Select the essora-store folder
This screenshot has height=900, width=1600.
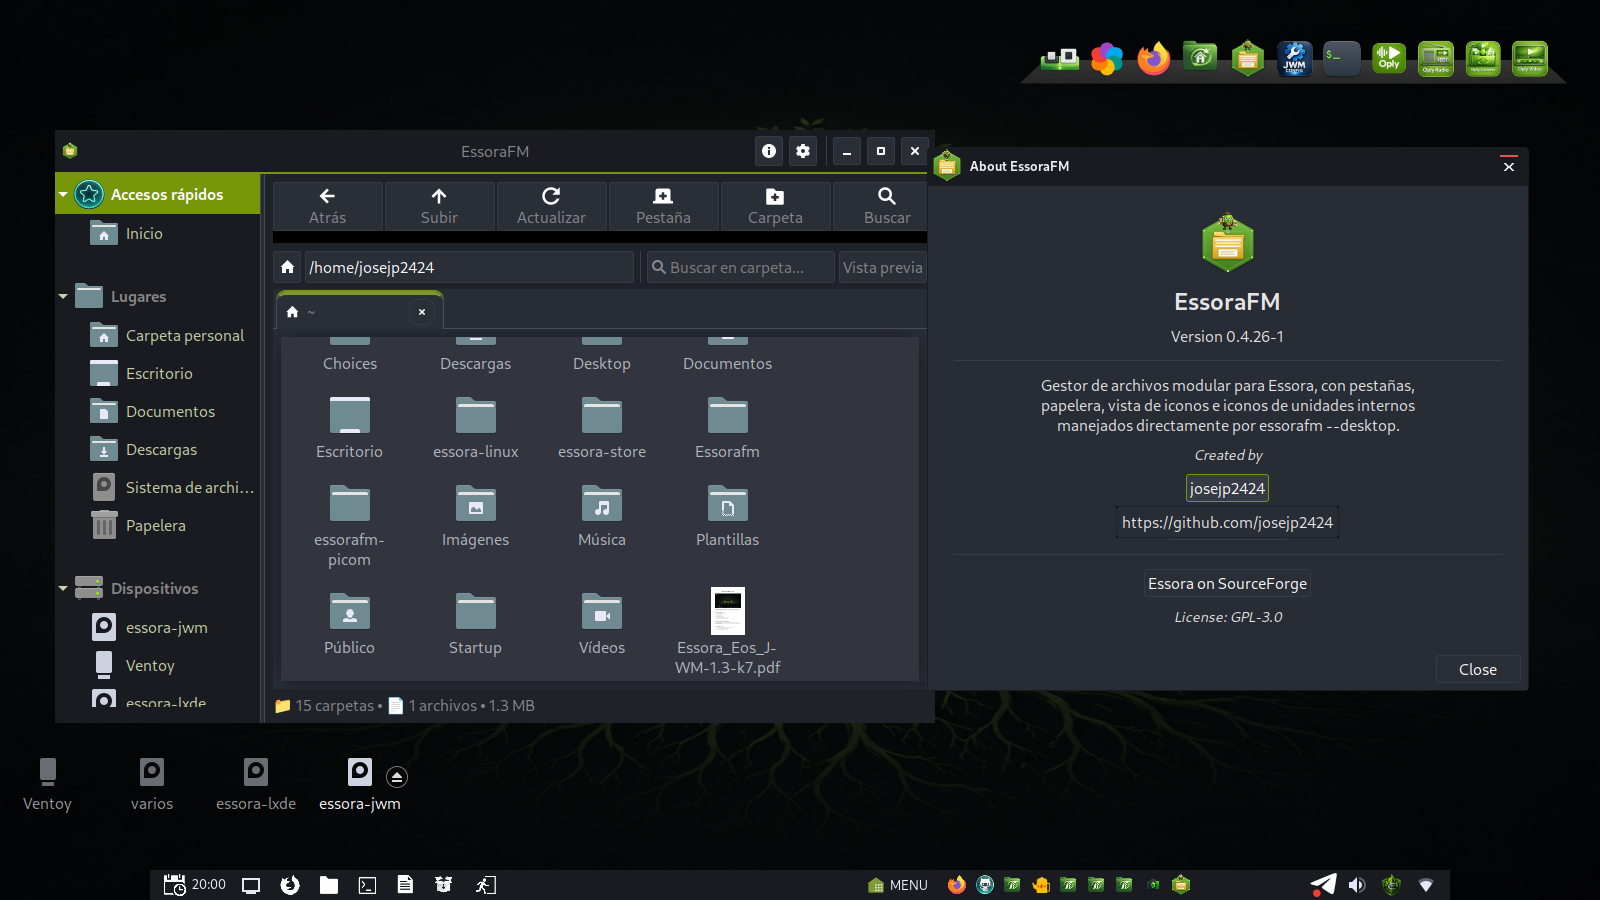pos(602,428)
